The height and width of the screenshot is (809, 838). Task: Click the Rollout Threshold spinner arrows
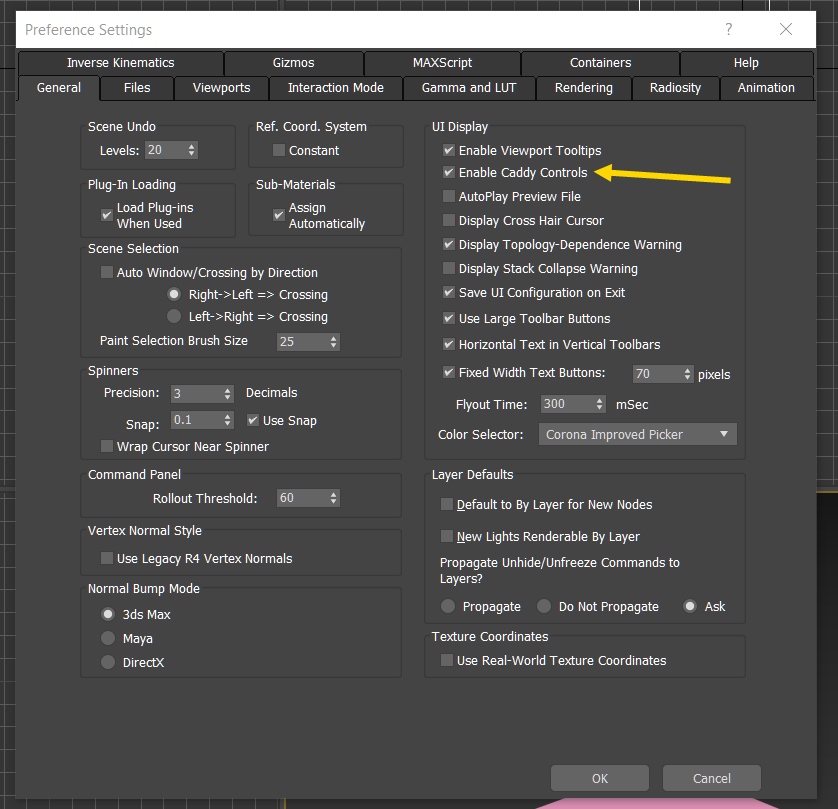(333, 498)
